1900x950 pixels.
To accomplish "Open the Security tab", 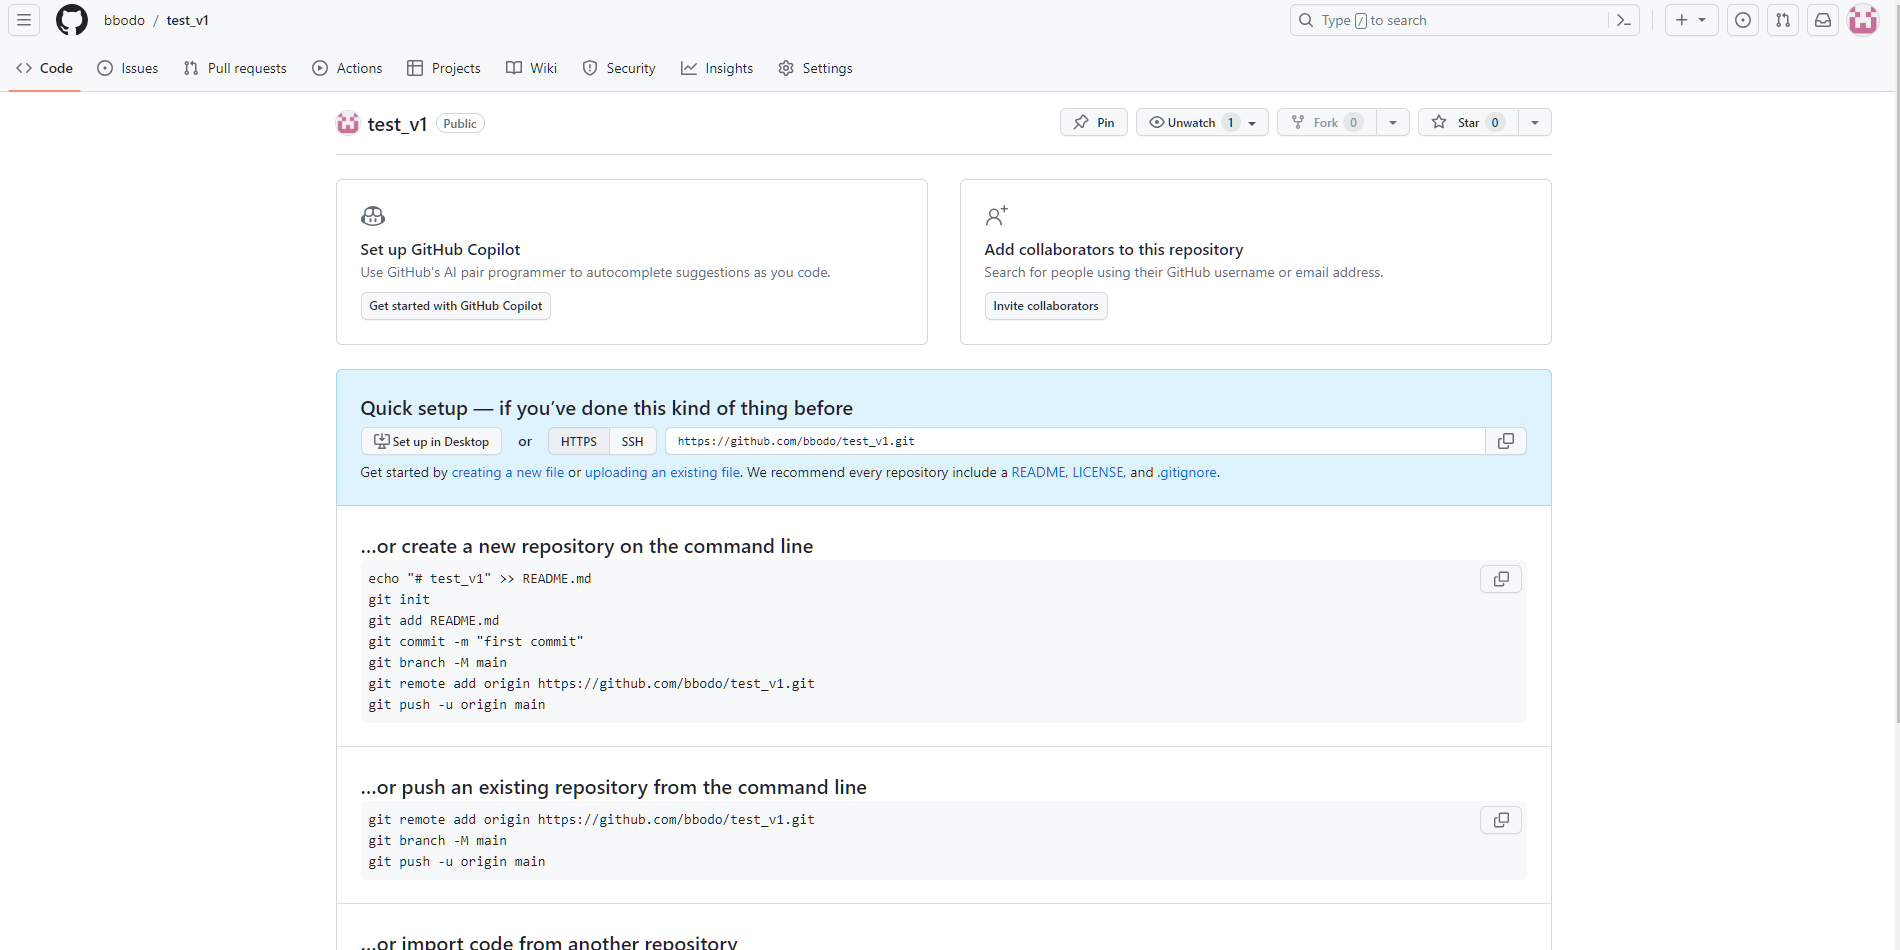I will click(x=619, y=68).
